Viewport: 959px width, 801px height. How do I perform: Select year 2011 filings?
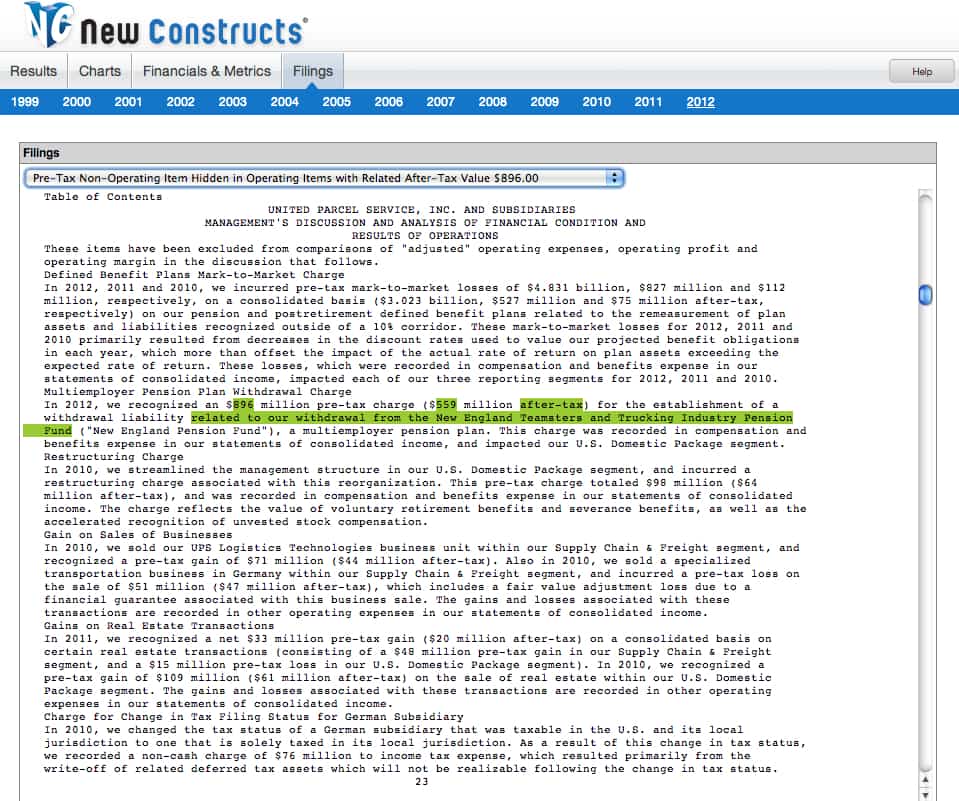click(648, 102)
